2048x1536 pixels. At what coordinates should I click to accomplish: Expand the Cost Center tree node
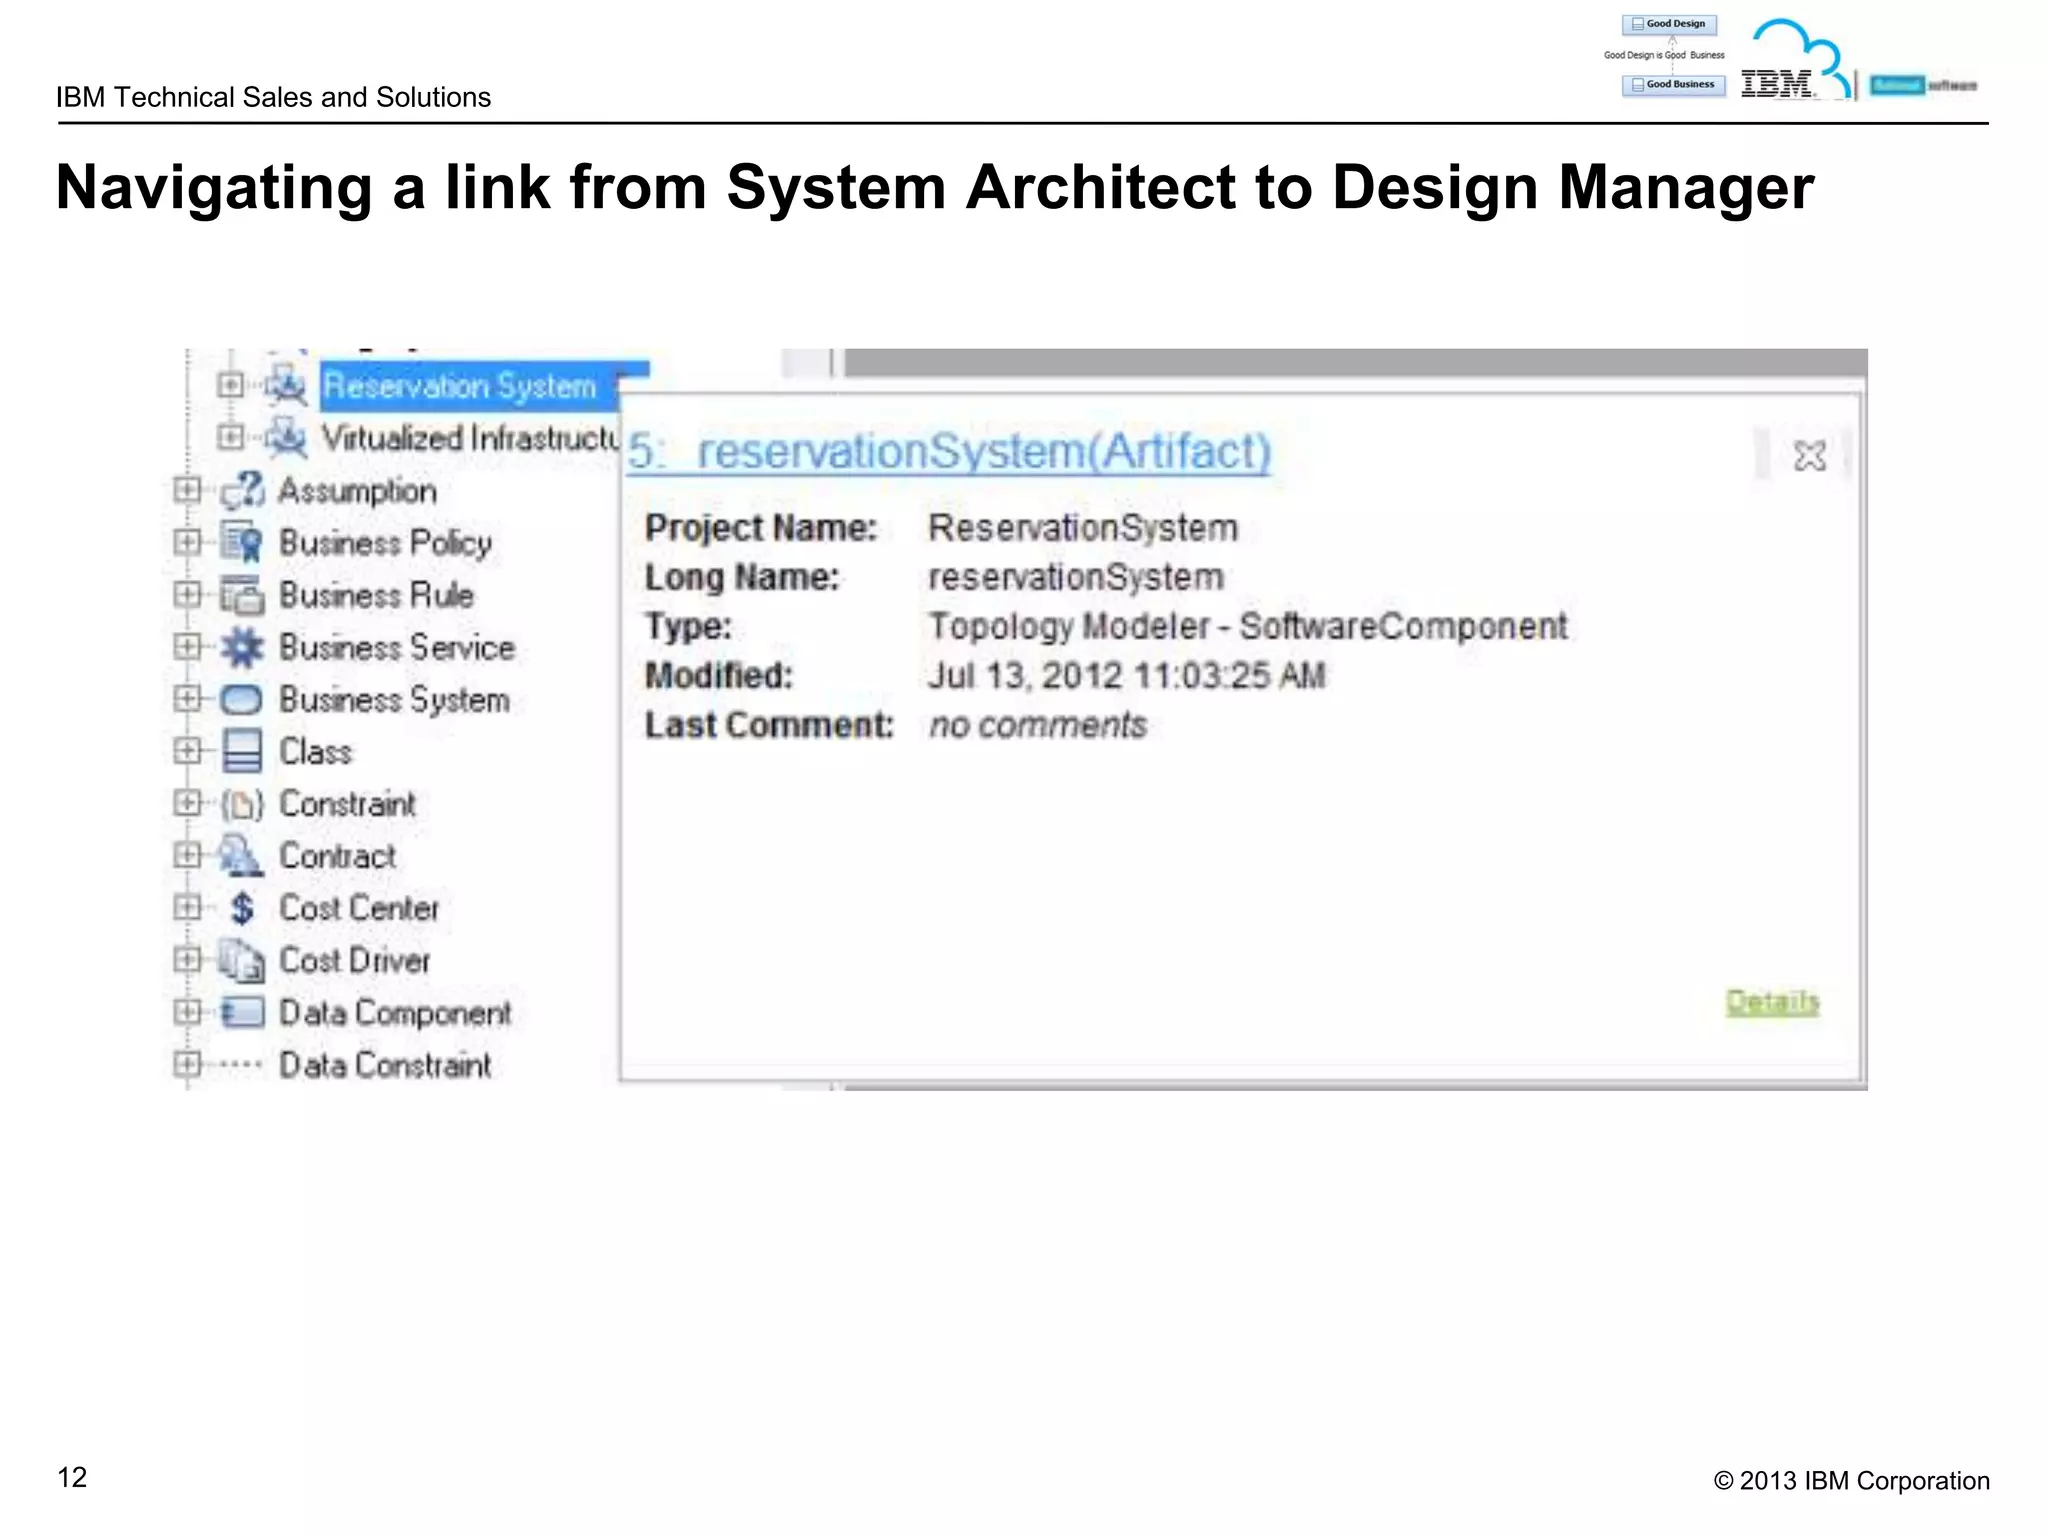tap(187, 907)
